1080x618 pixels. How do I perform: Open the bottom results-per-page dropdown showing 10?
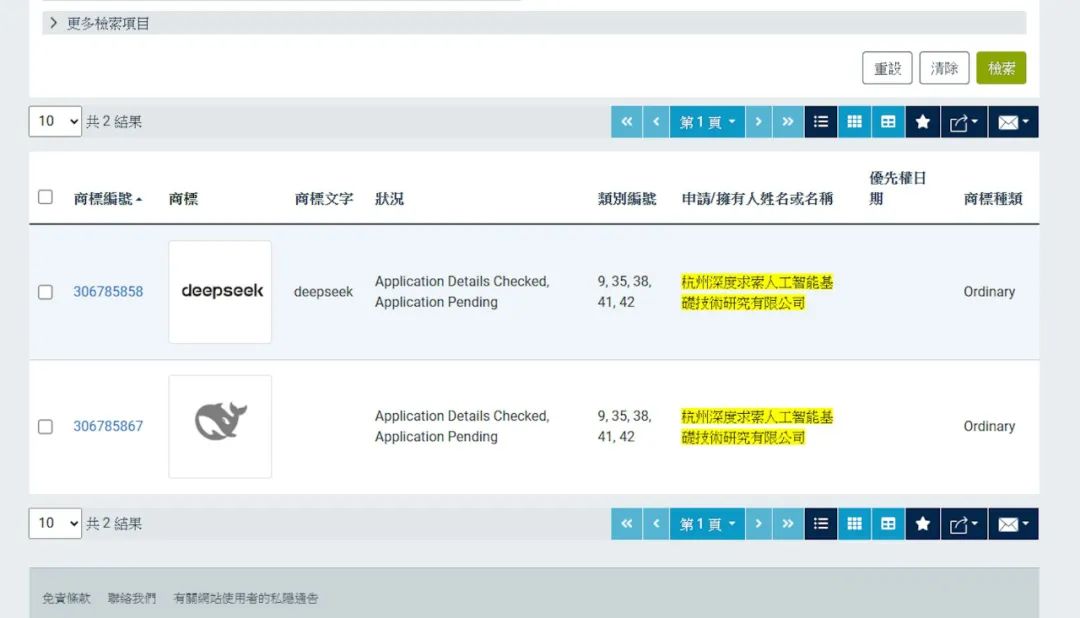[55, 524]
